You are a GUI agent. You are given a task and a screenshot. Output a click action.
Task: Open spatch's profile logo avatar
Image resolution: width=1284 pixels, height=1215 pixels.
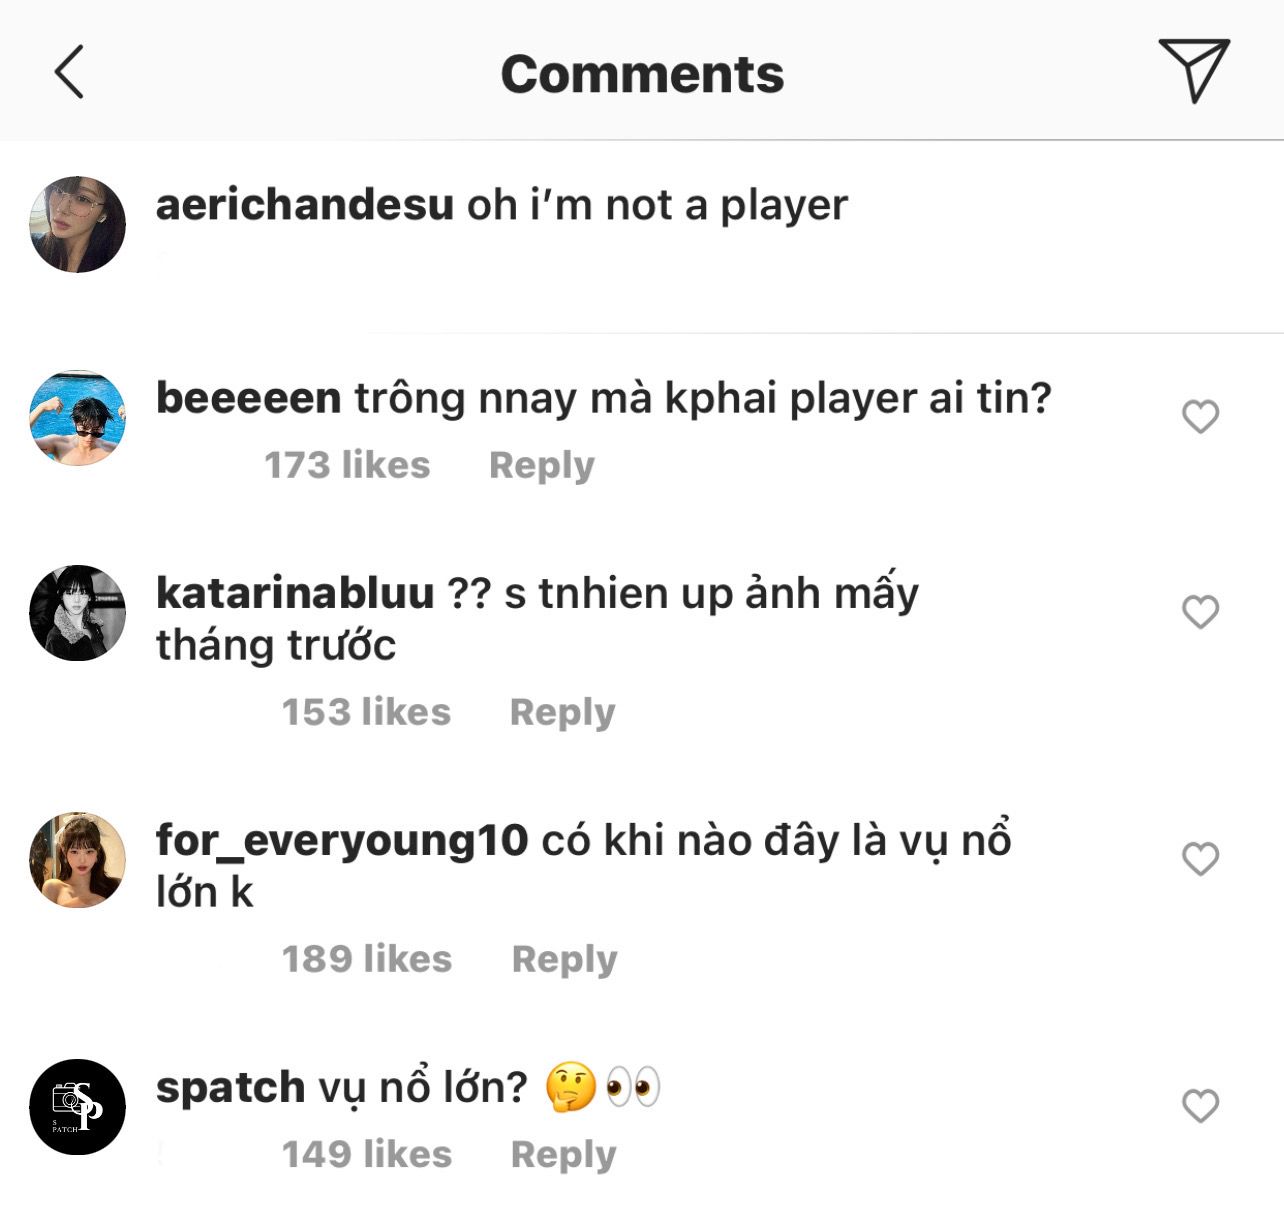pyautogui.click(x=78, y=1107)
